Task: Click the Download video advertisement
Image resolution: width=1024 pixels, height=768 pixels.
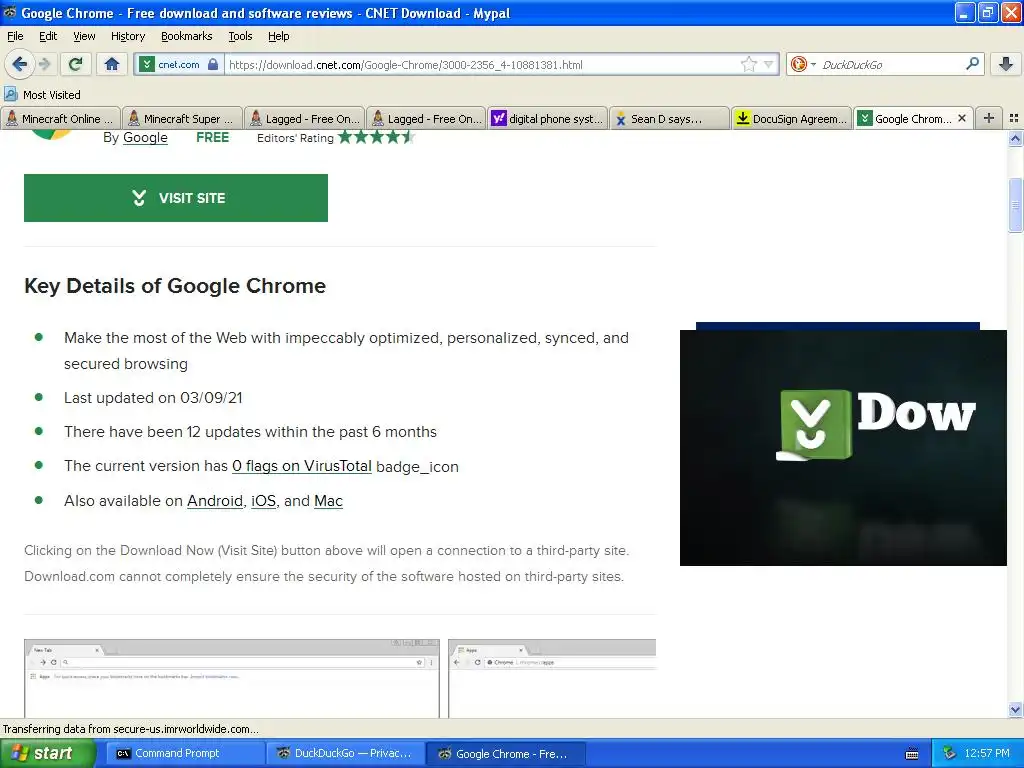Action: tap(843, 447)
